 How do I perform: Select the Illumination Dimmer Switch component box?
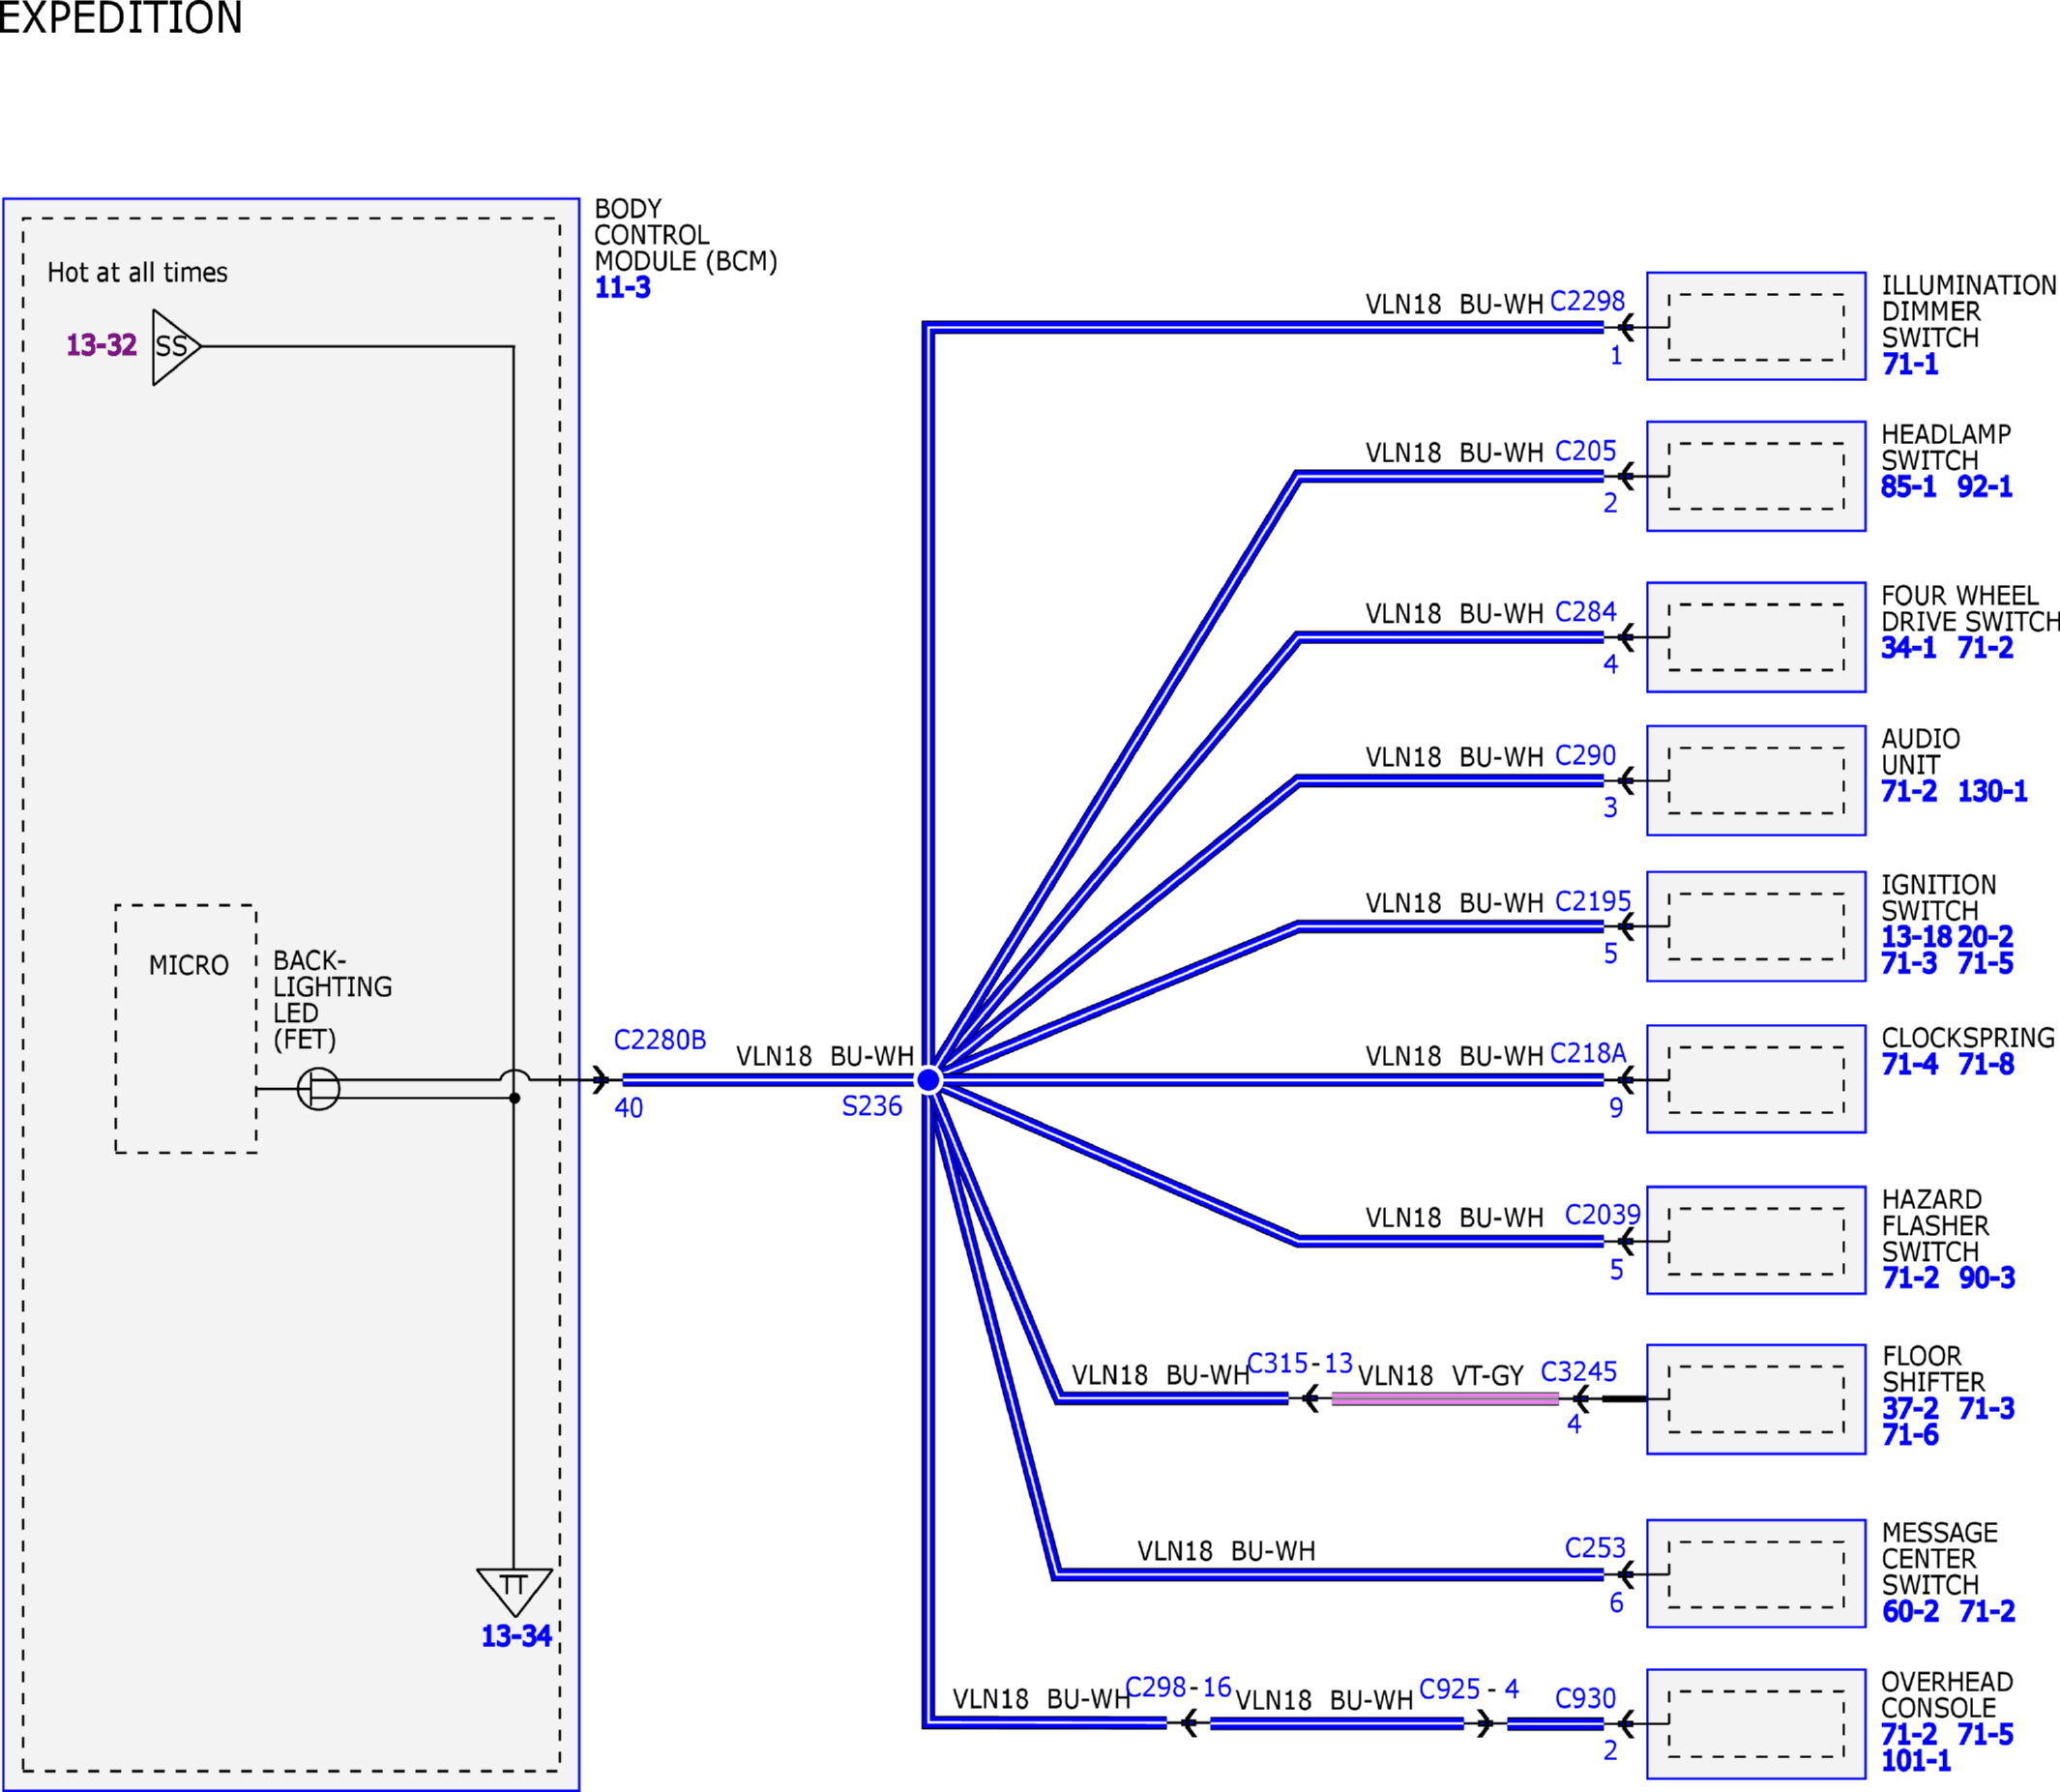[x=1756, y=326]
